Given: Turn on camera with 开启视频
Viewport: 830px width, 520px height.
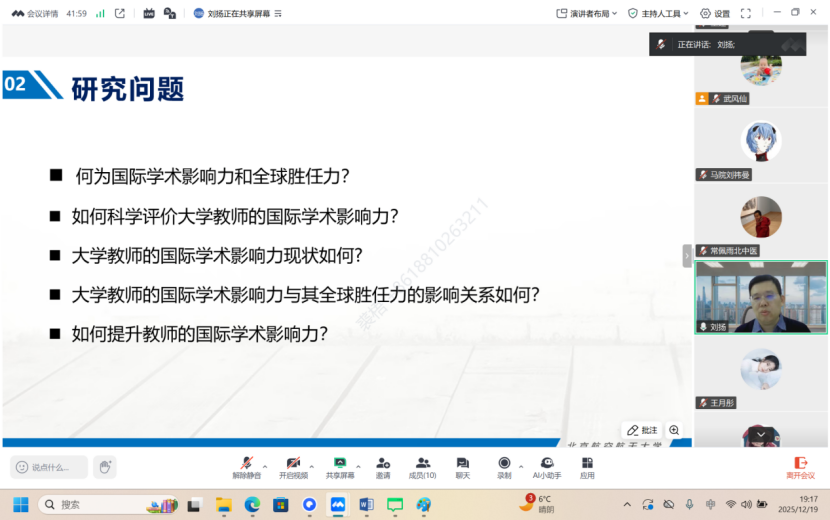Looking at the screenshot, I should coord(293,466).
